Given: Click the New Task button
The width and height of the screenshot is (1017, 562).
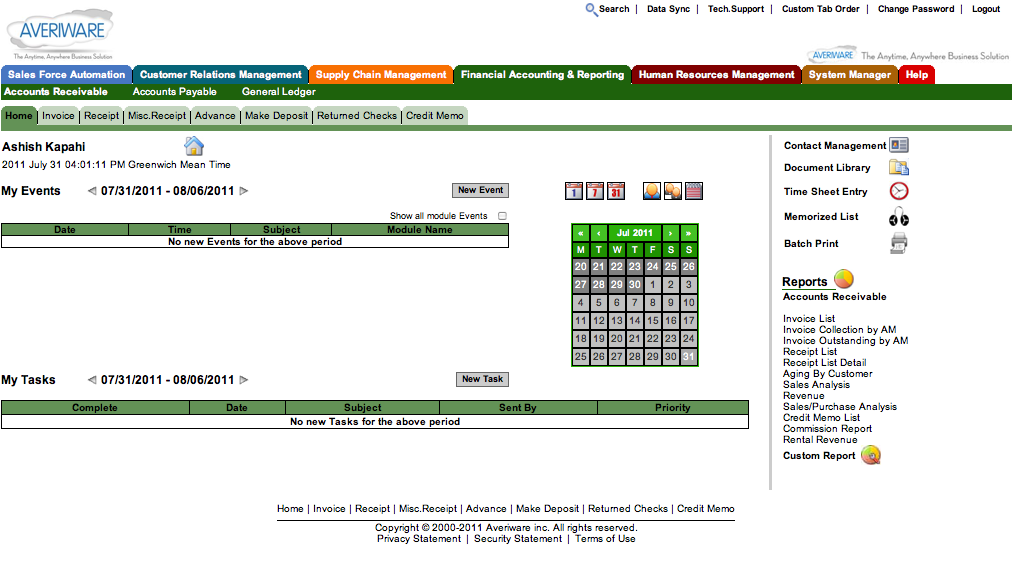Looking at the screenshot, I should (483, 379).
